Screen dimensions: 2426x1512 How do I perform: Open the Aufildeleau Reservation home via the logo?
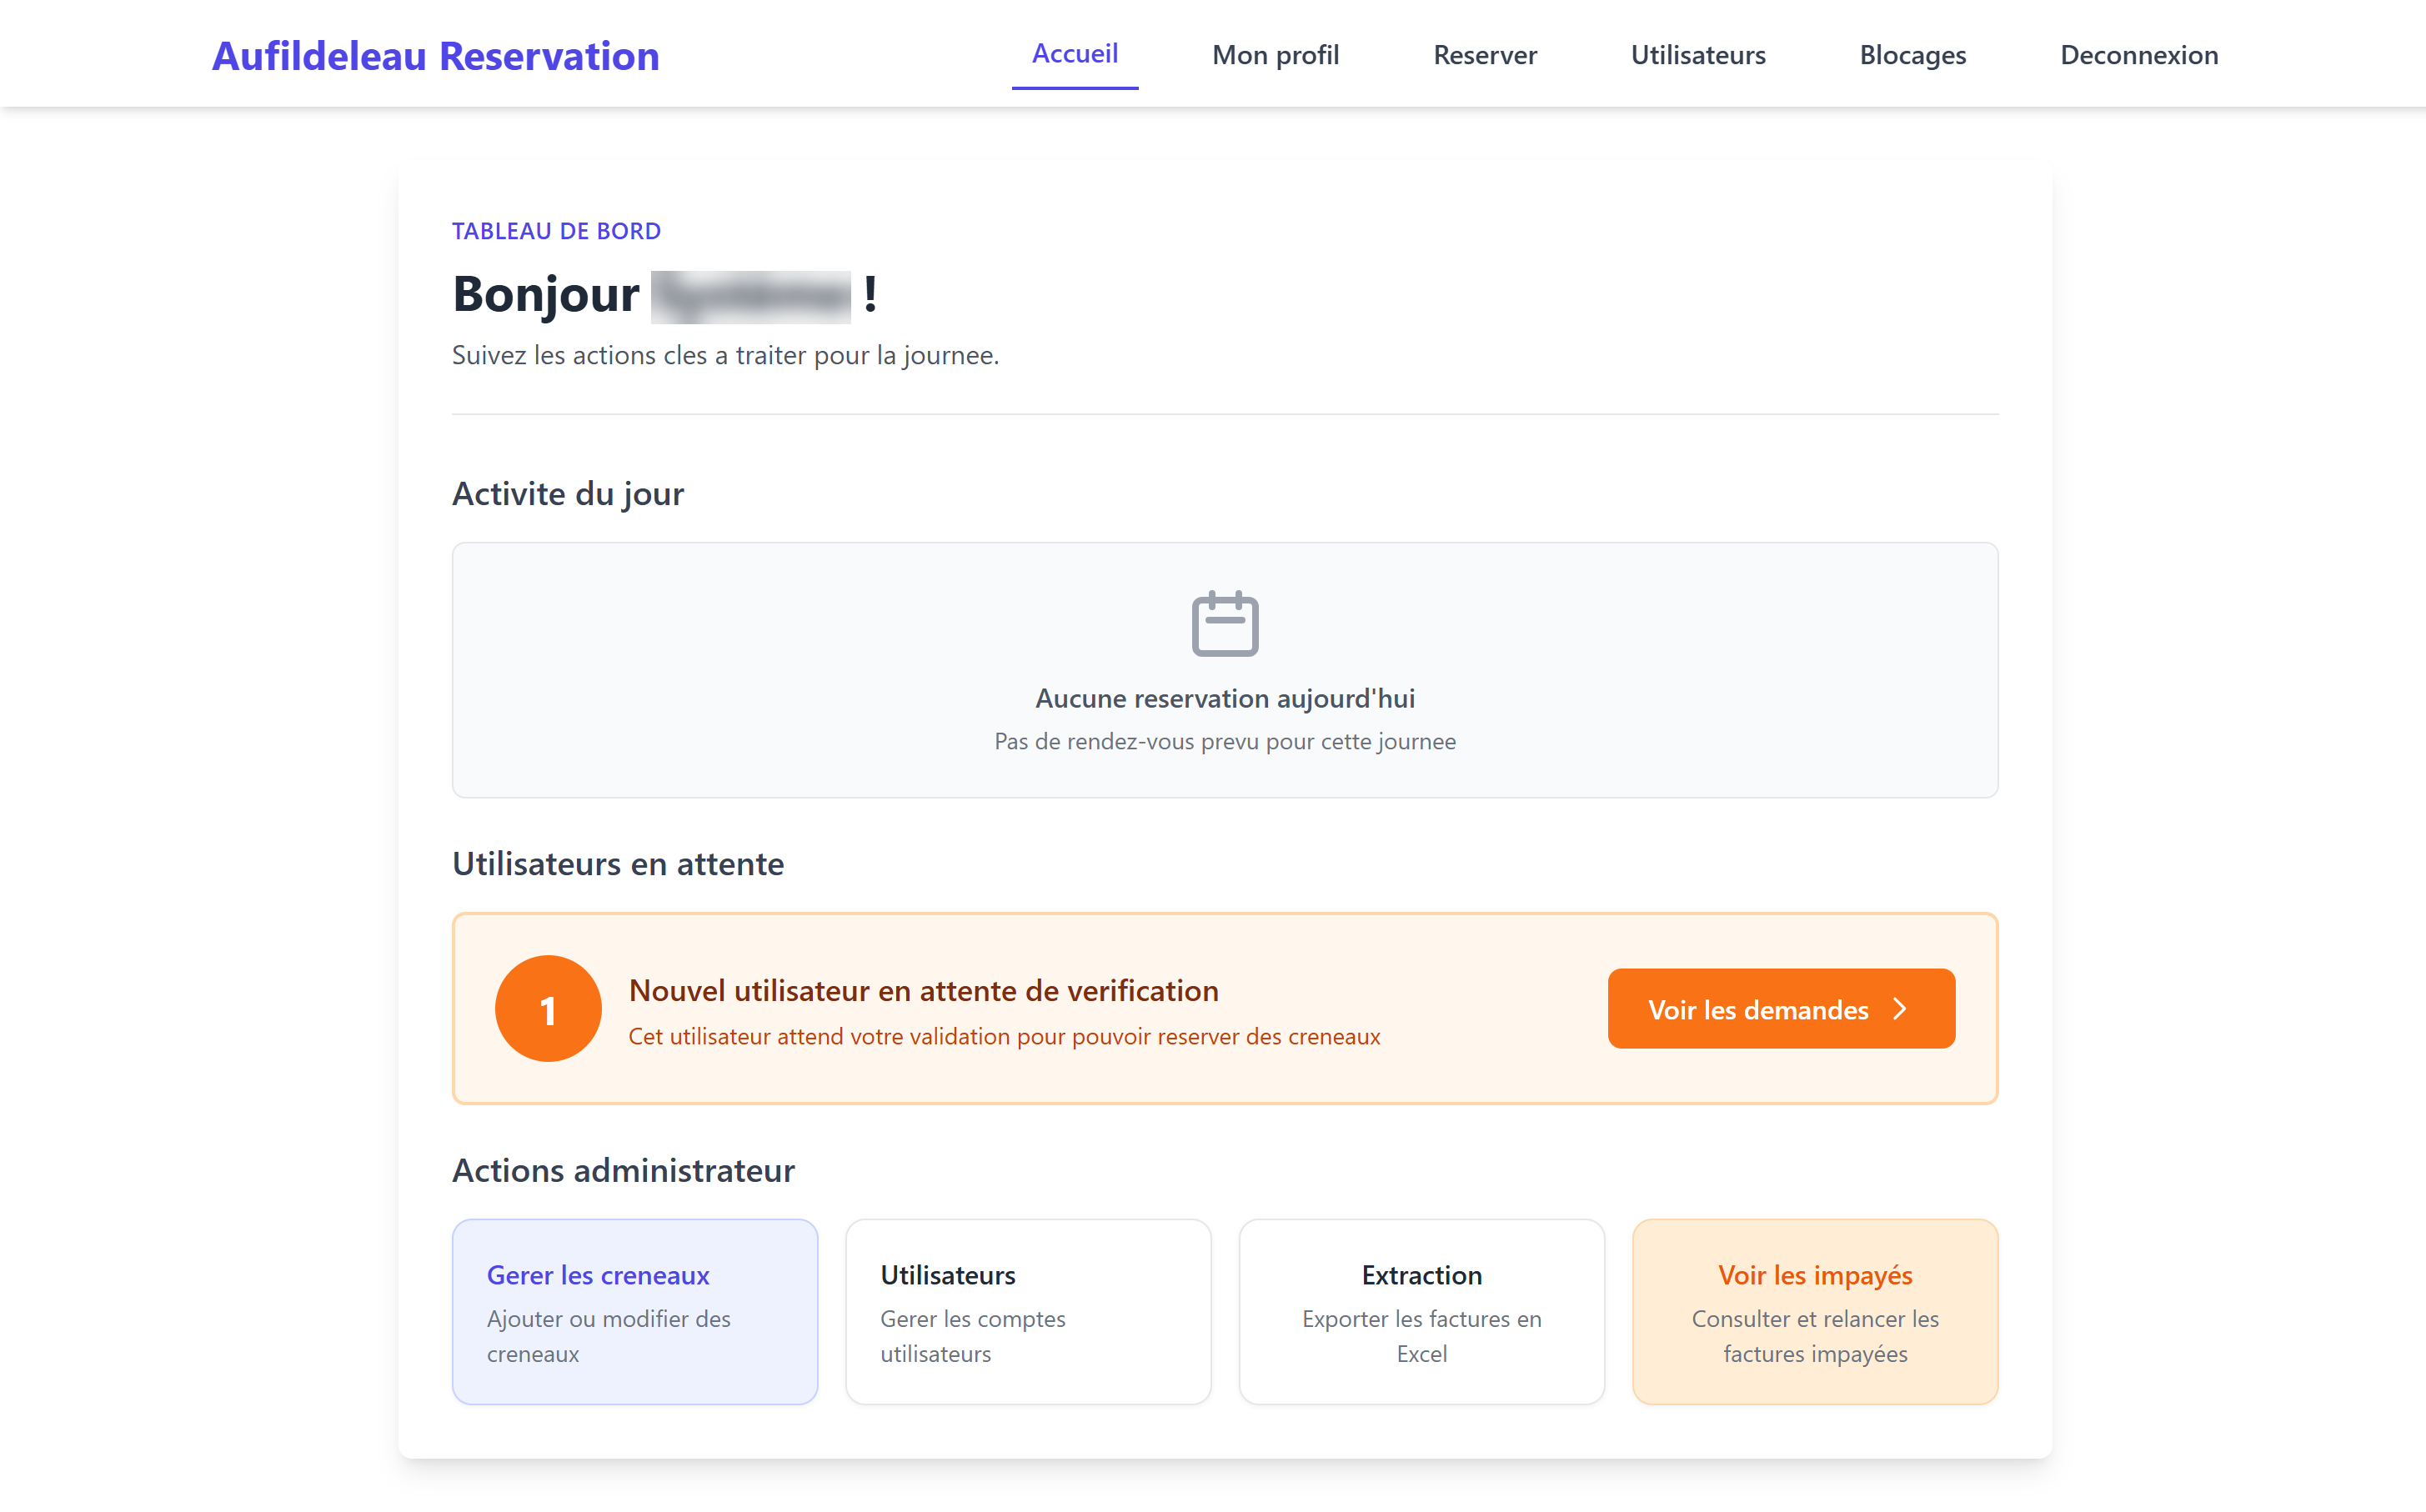click(434, 55)
